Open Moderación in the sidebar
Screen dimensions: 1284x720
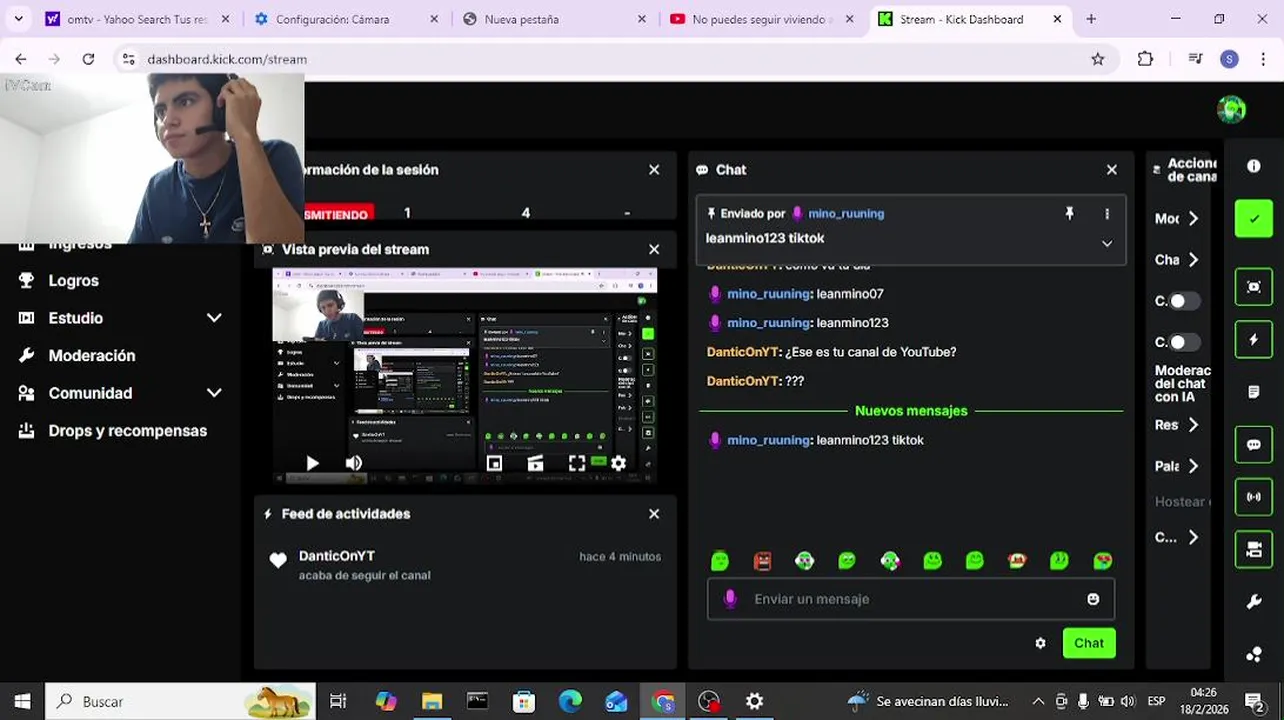point(92,356)
